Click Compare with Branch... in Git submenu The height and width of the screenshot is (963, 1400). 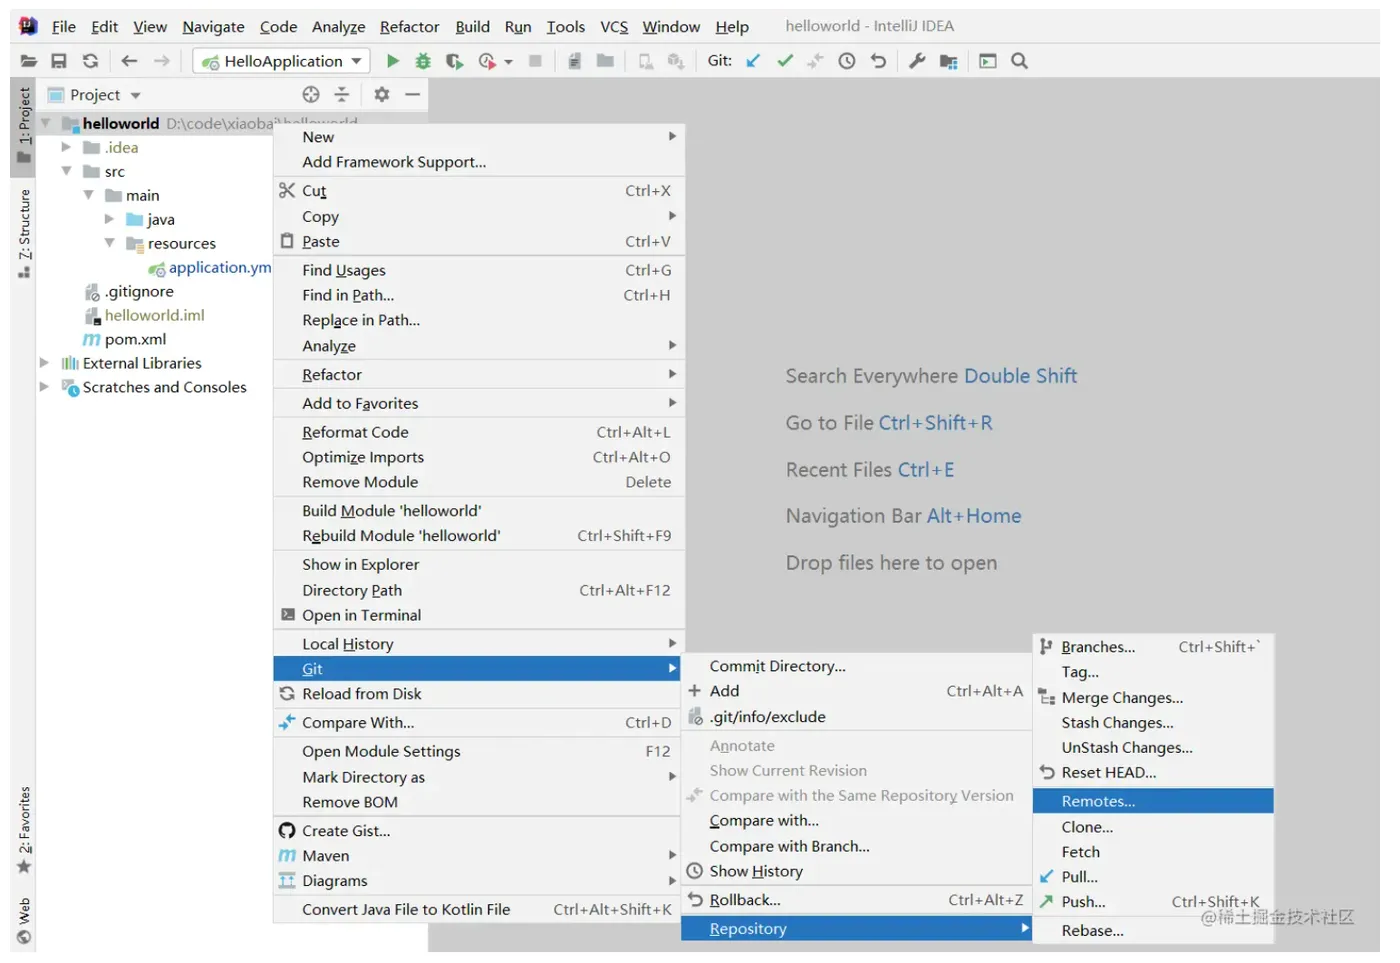856,846
